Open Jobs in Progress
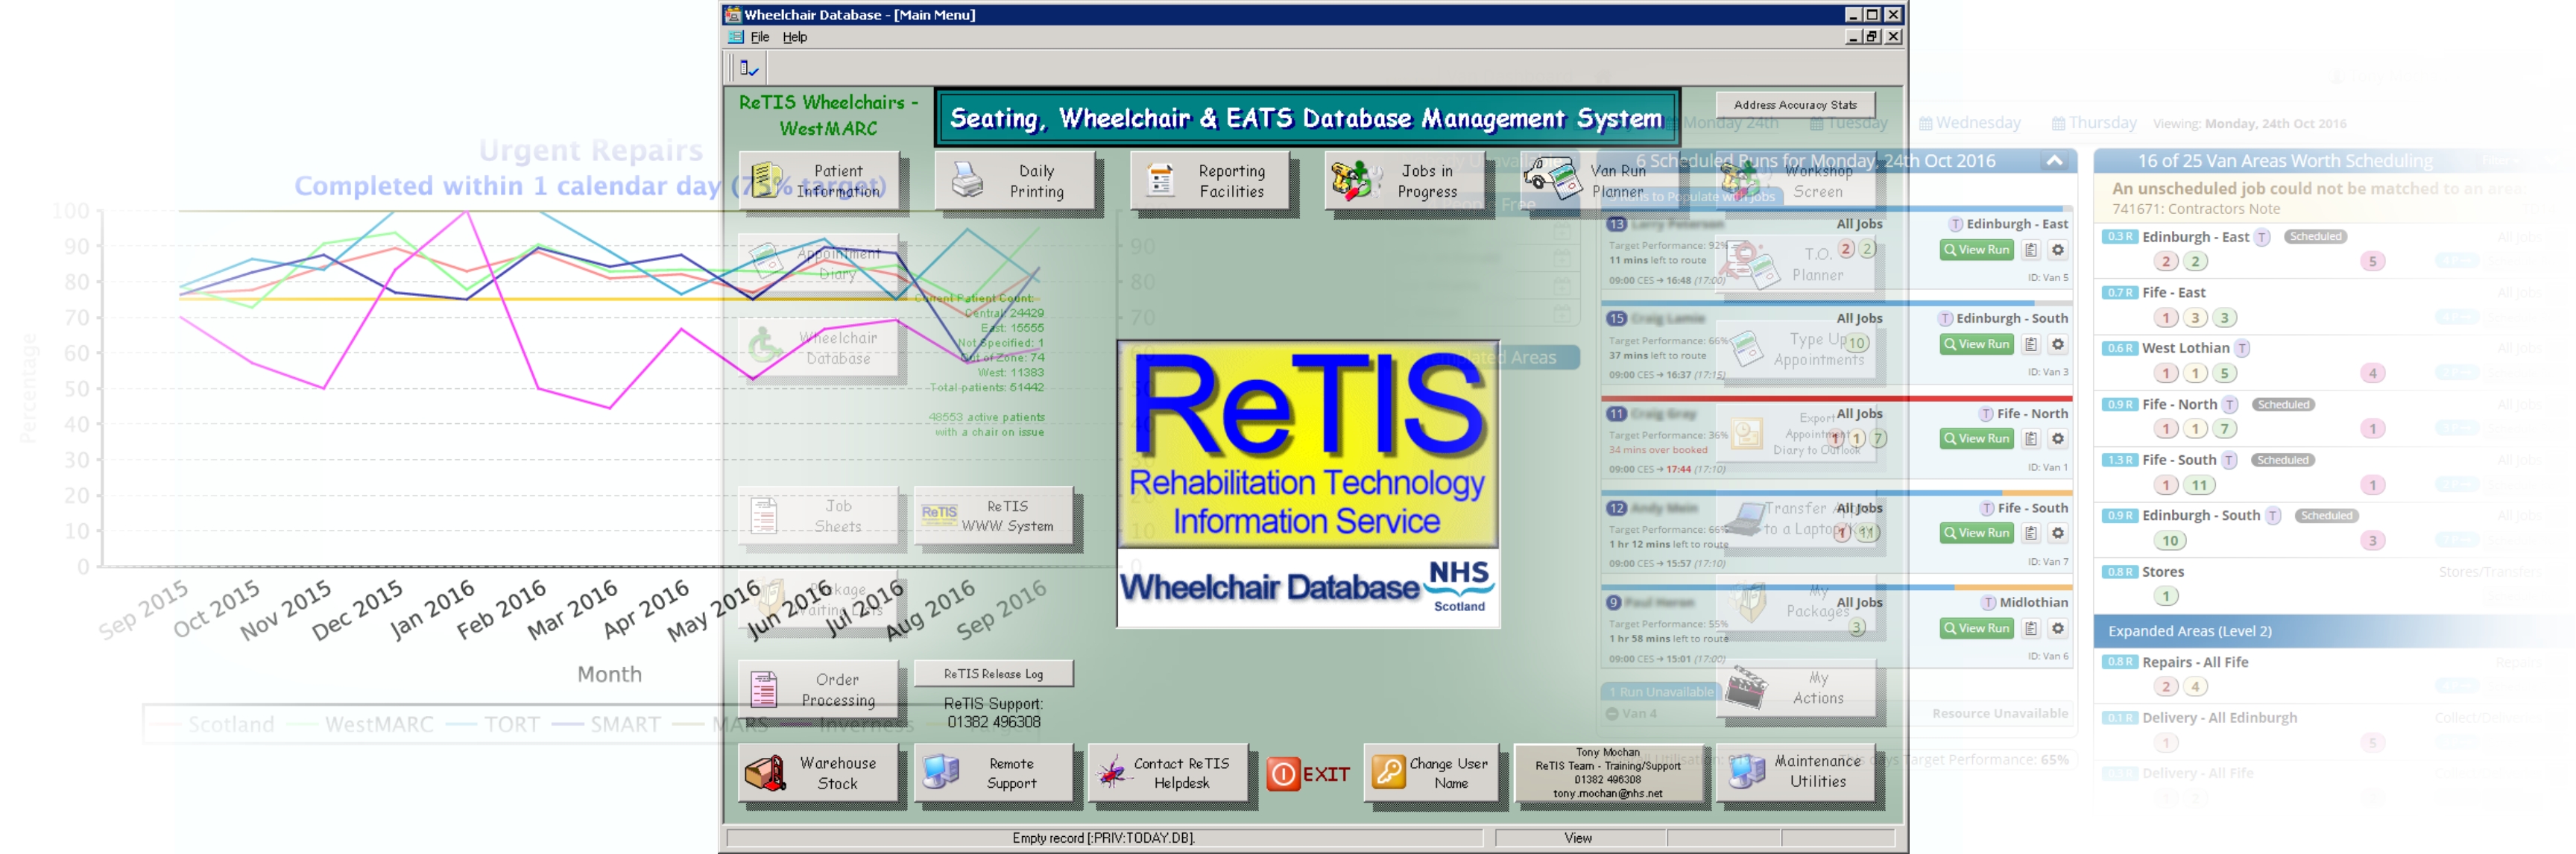 pyautogui.click(x=1404, y=181)
